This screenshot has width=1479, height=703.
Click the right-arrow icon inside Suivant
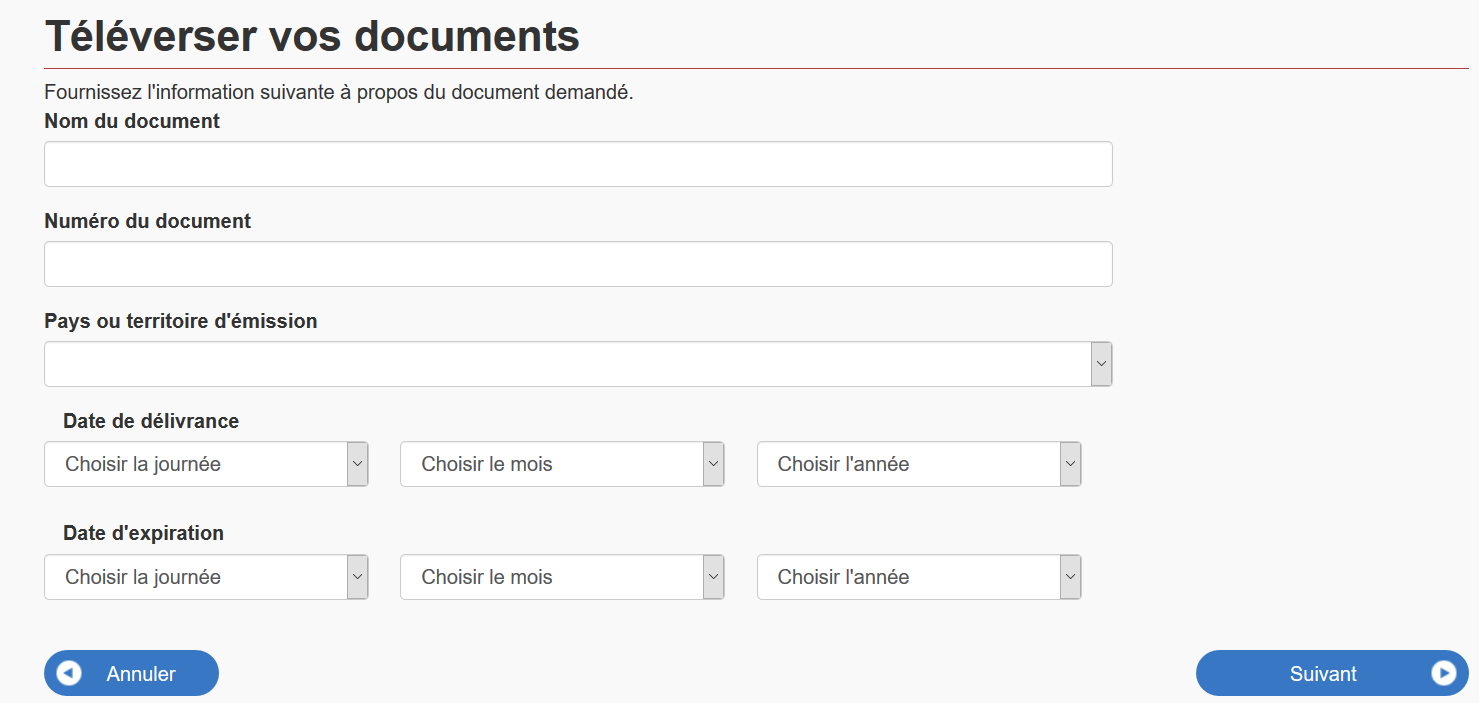tap(1443, 673)
